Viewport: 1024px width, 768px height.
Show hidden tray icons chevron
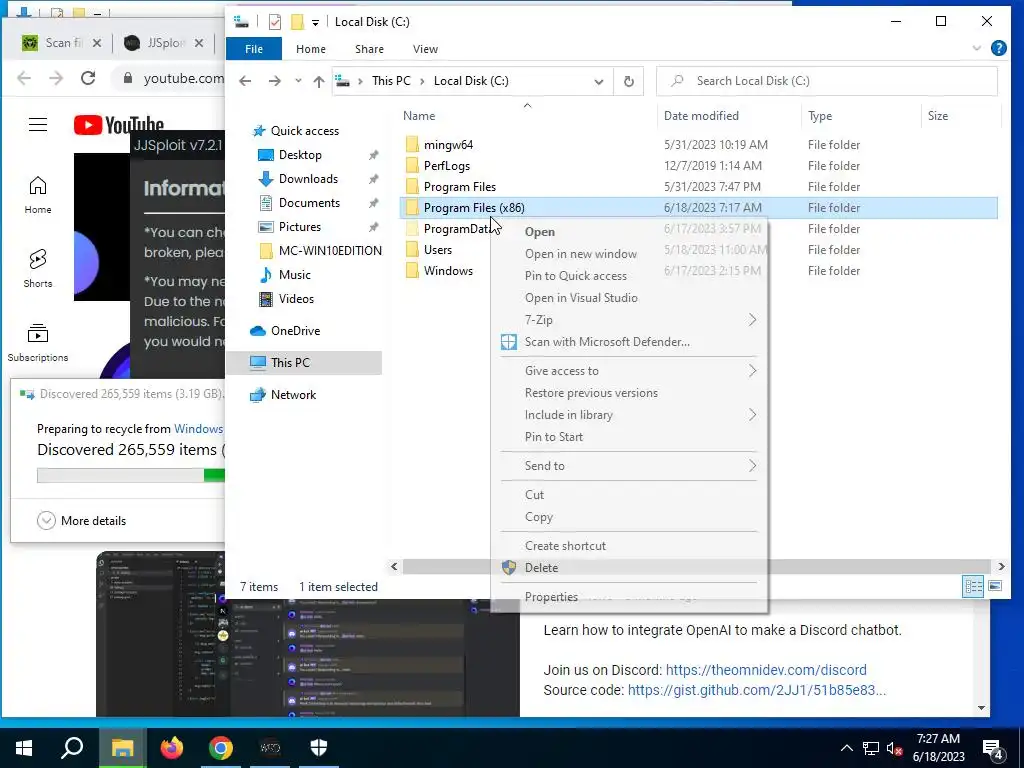pos(846,748)
